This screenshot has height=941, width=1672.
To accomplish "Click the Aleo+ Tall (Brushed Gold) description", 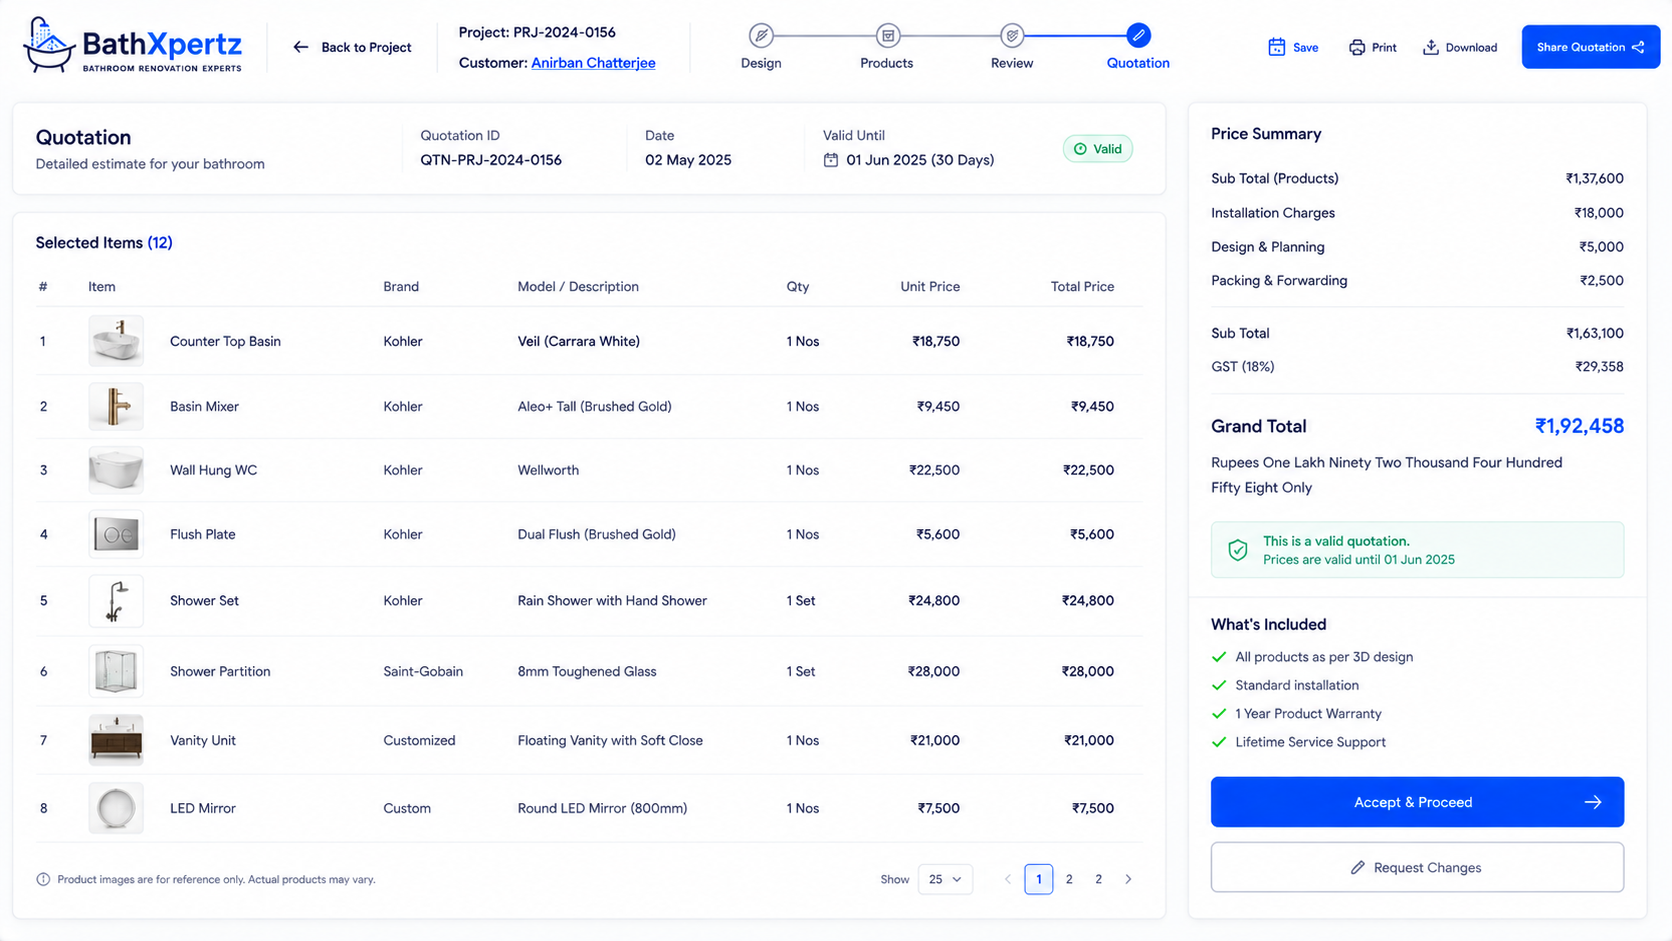I will (x=594, y=407).
